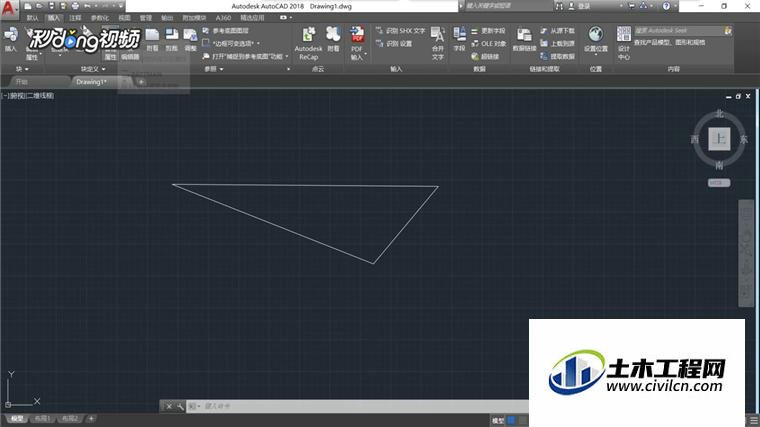Click the print icon in quick access toolbar

(75, 6)
